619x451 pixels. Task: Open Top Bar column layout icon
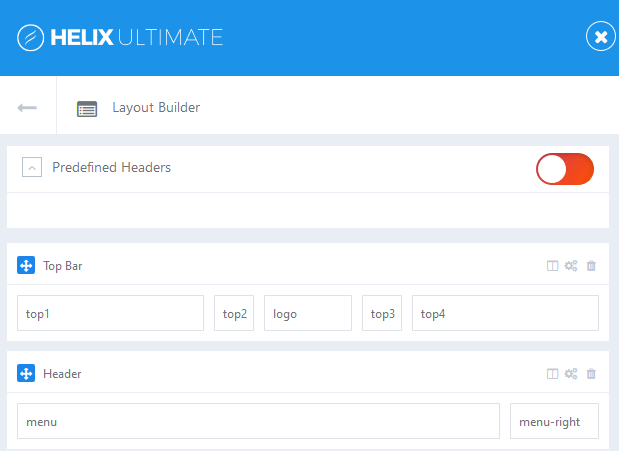click(x=552, y=266)
